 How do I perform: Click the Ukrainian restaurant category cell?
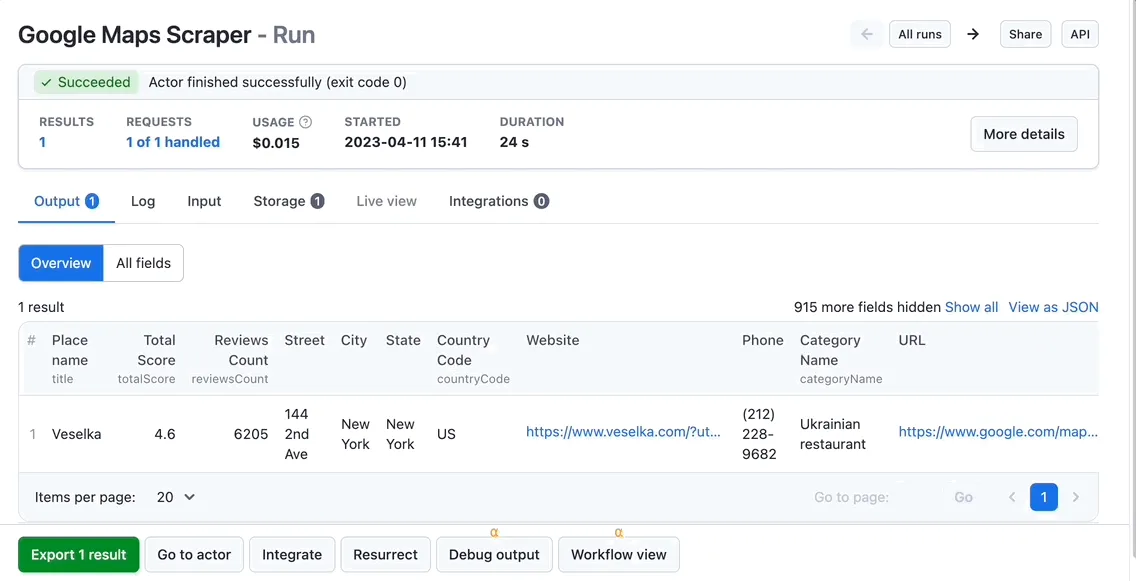click(832, 434)
